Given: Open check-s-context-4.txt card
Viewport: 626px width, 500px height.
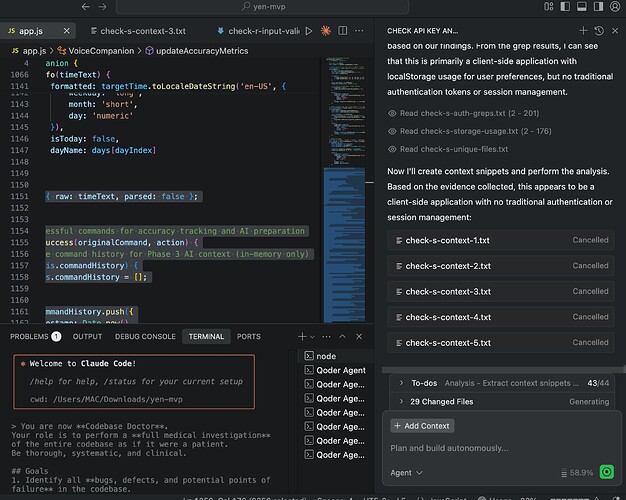Looking at the screenshot, I should coord(501,317).
